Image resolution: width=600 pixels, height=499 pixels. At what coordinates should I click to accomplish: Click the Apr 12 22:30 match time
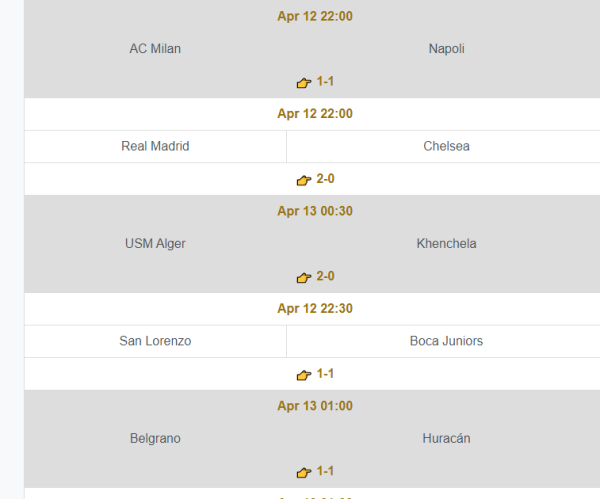315,308
